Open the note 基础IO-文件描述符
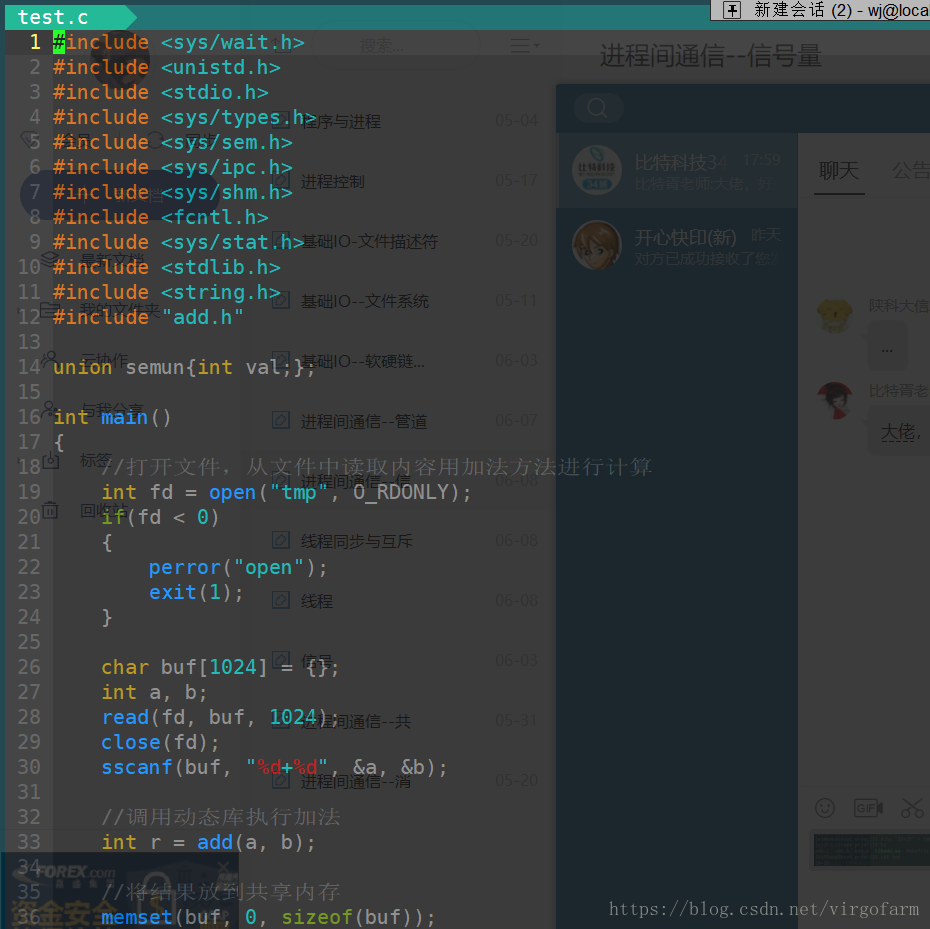 (369, 241)
